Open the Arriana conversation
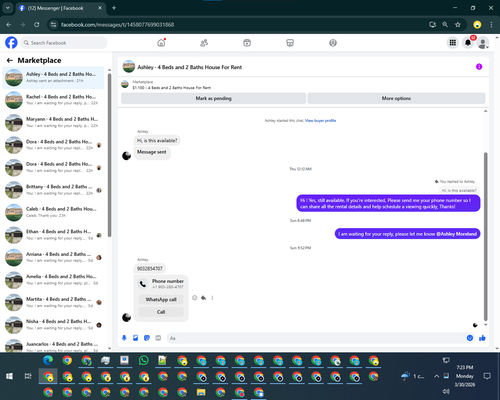 tap(53, 257)
